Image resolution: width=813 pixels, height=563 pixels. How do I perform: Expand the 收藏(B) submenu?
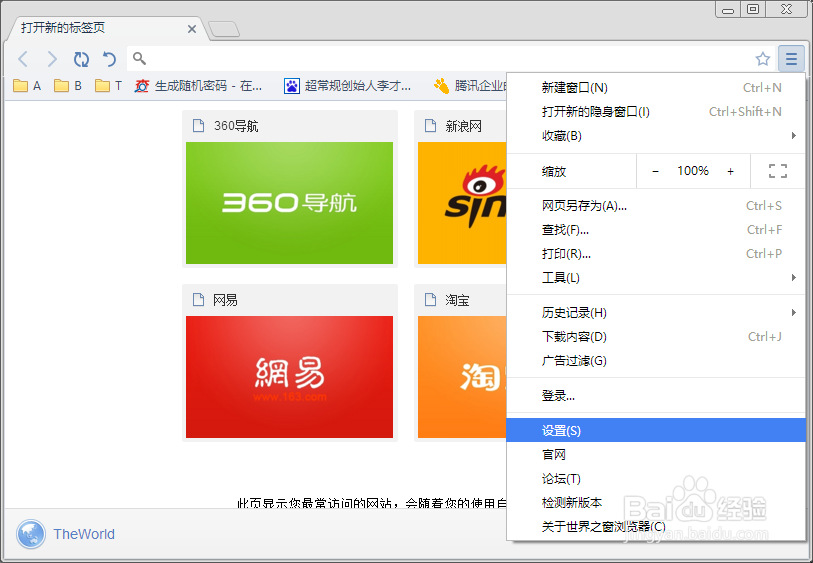[656, 136]
